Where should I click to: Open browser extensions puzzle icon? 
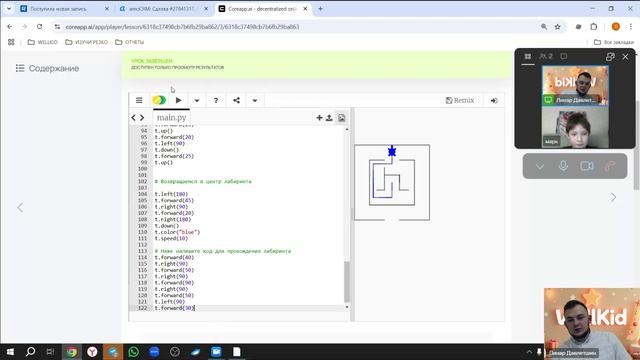(x=594, y=27)
